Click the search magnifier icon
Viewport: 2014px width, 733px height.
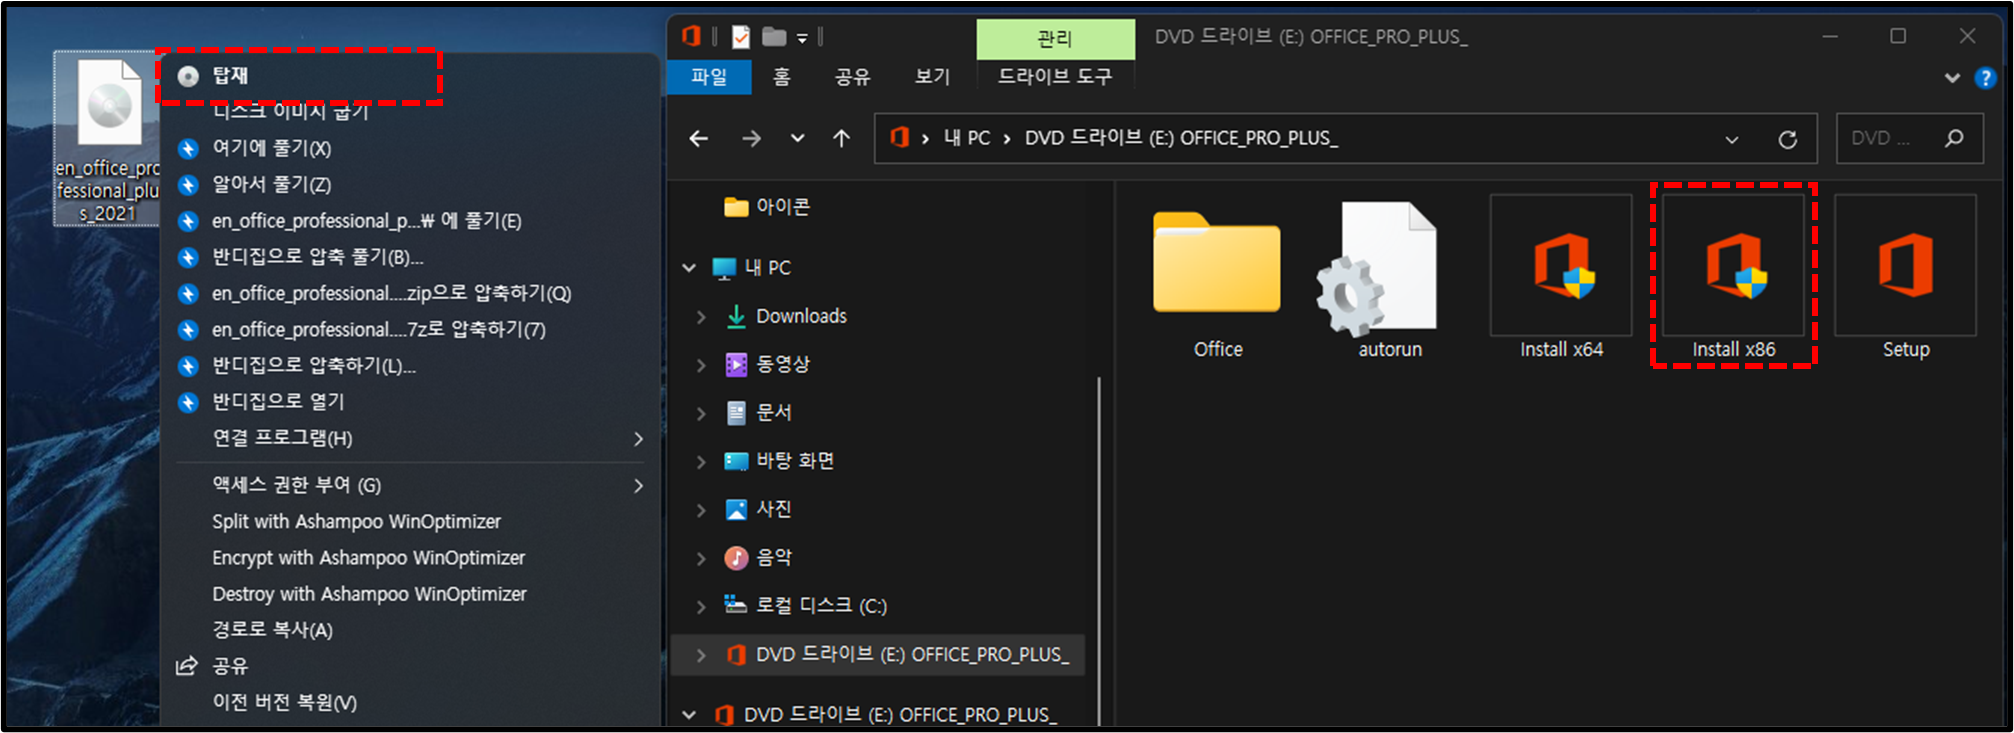click(1954, 138)
